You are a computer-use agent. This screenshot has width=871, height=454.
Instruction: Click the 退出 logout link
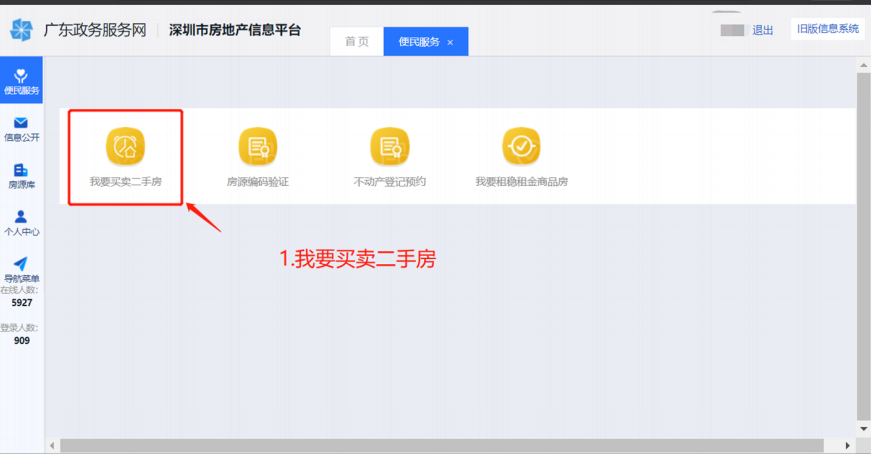click(763, 30)
